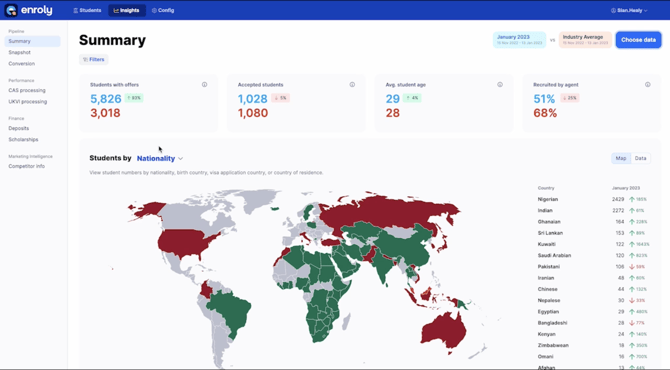
Task: Click the Nigerian row in country list
Action: tap(593, 199)
